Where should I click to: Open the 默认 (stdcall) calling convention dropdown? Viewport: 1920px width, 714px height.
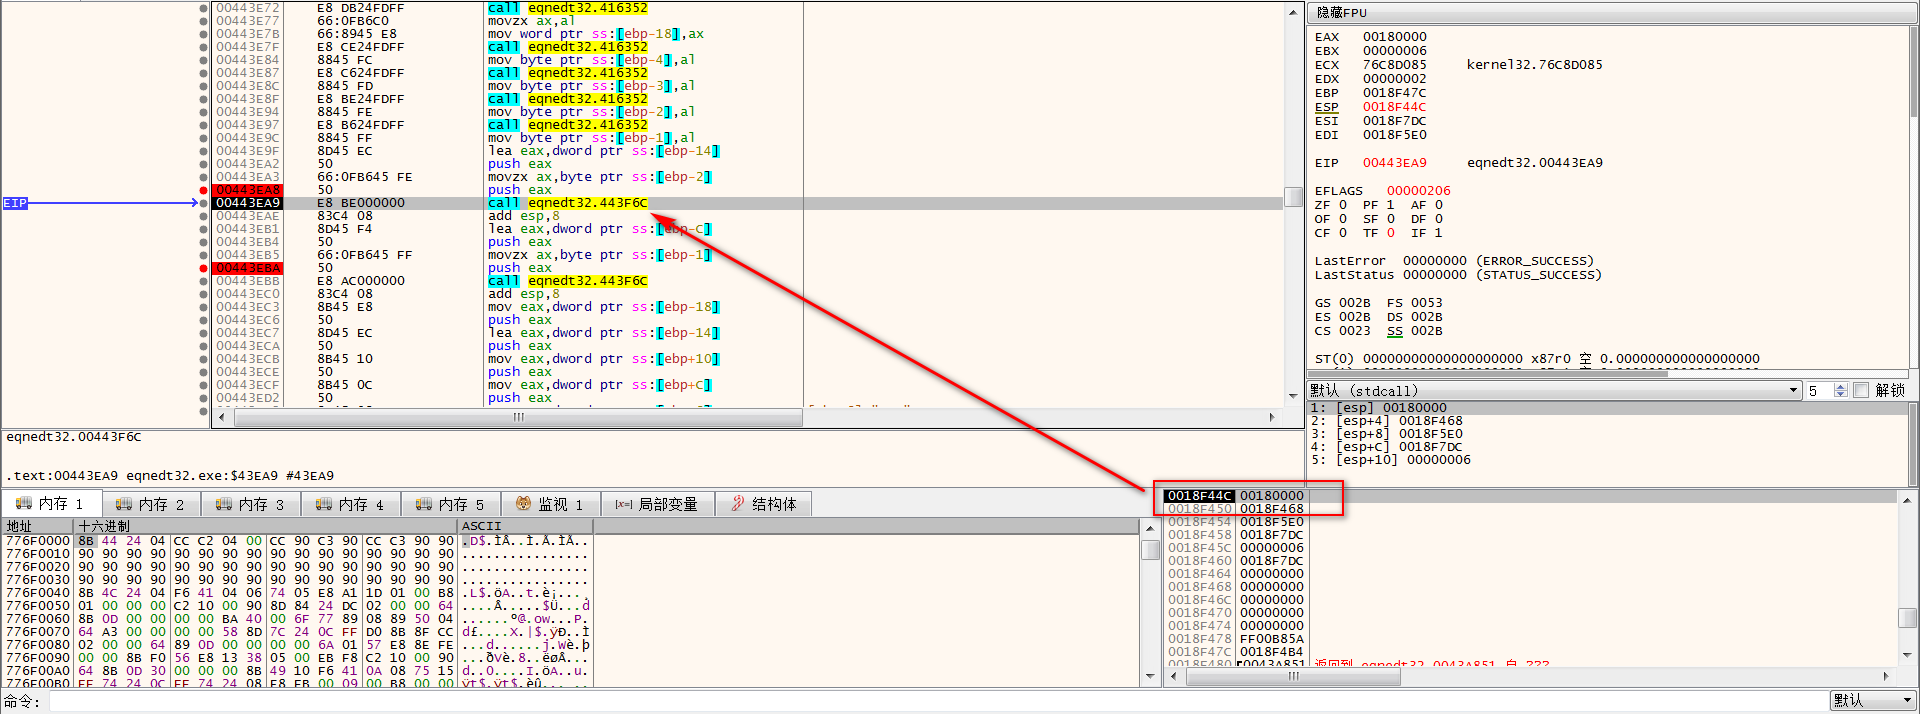click(1554, 390)
